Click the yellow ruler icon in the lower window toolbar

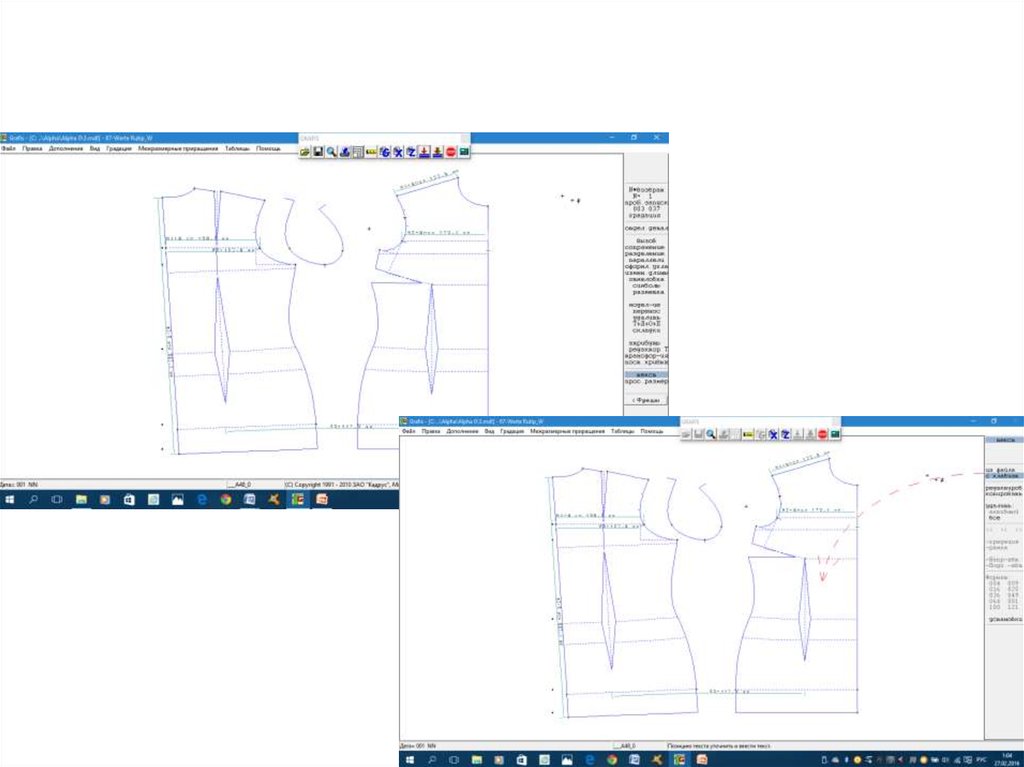(x=748, y=434)
